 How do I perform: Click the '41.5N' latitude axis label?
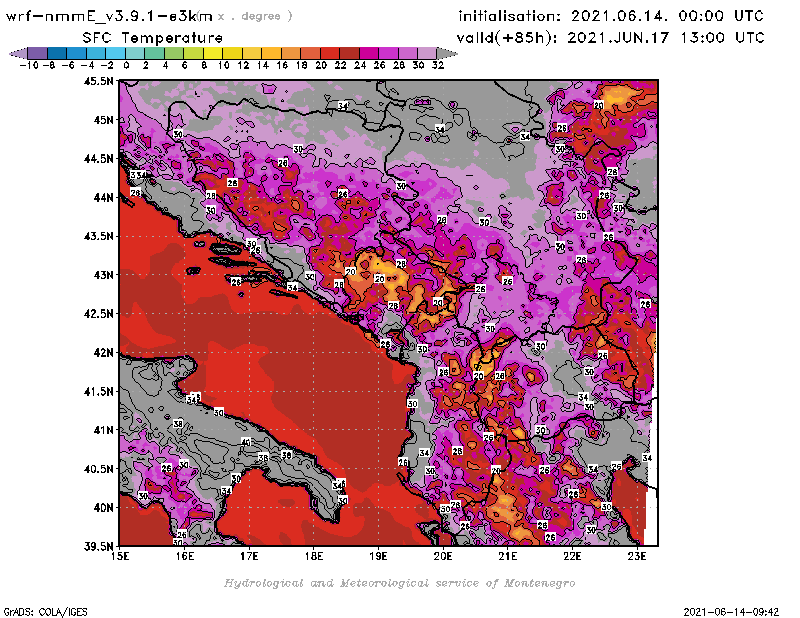click(98, 391)
